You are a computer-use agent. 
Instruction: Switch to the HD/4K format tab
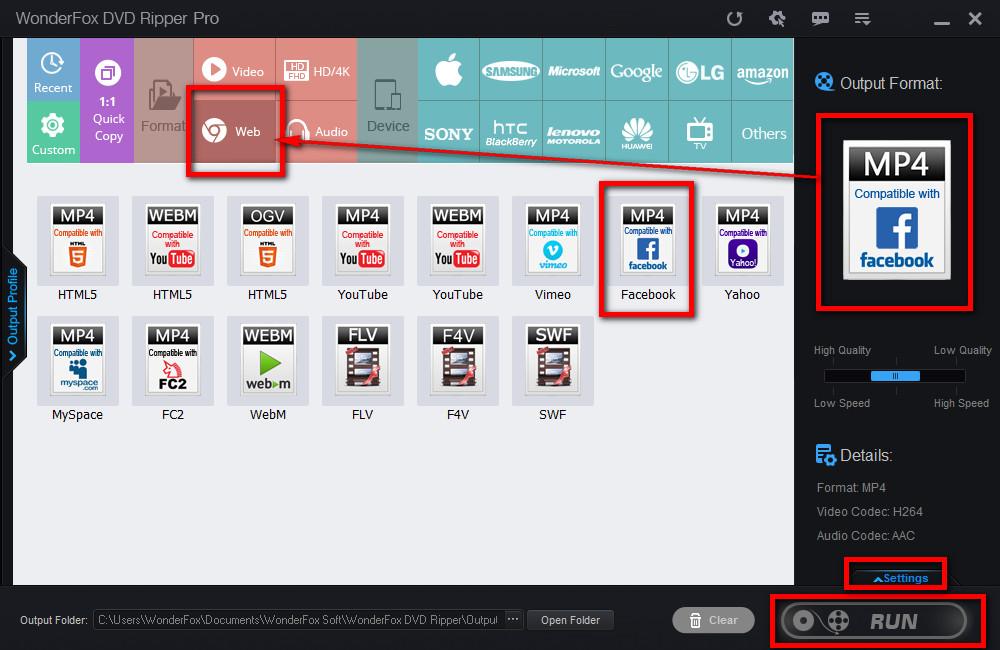[x=316, y=70]
